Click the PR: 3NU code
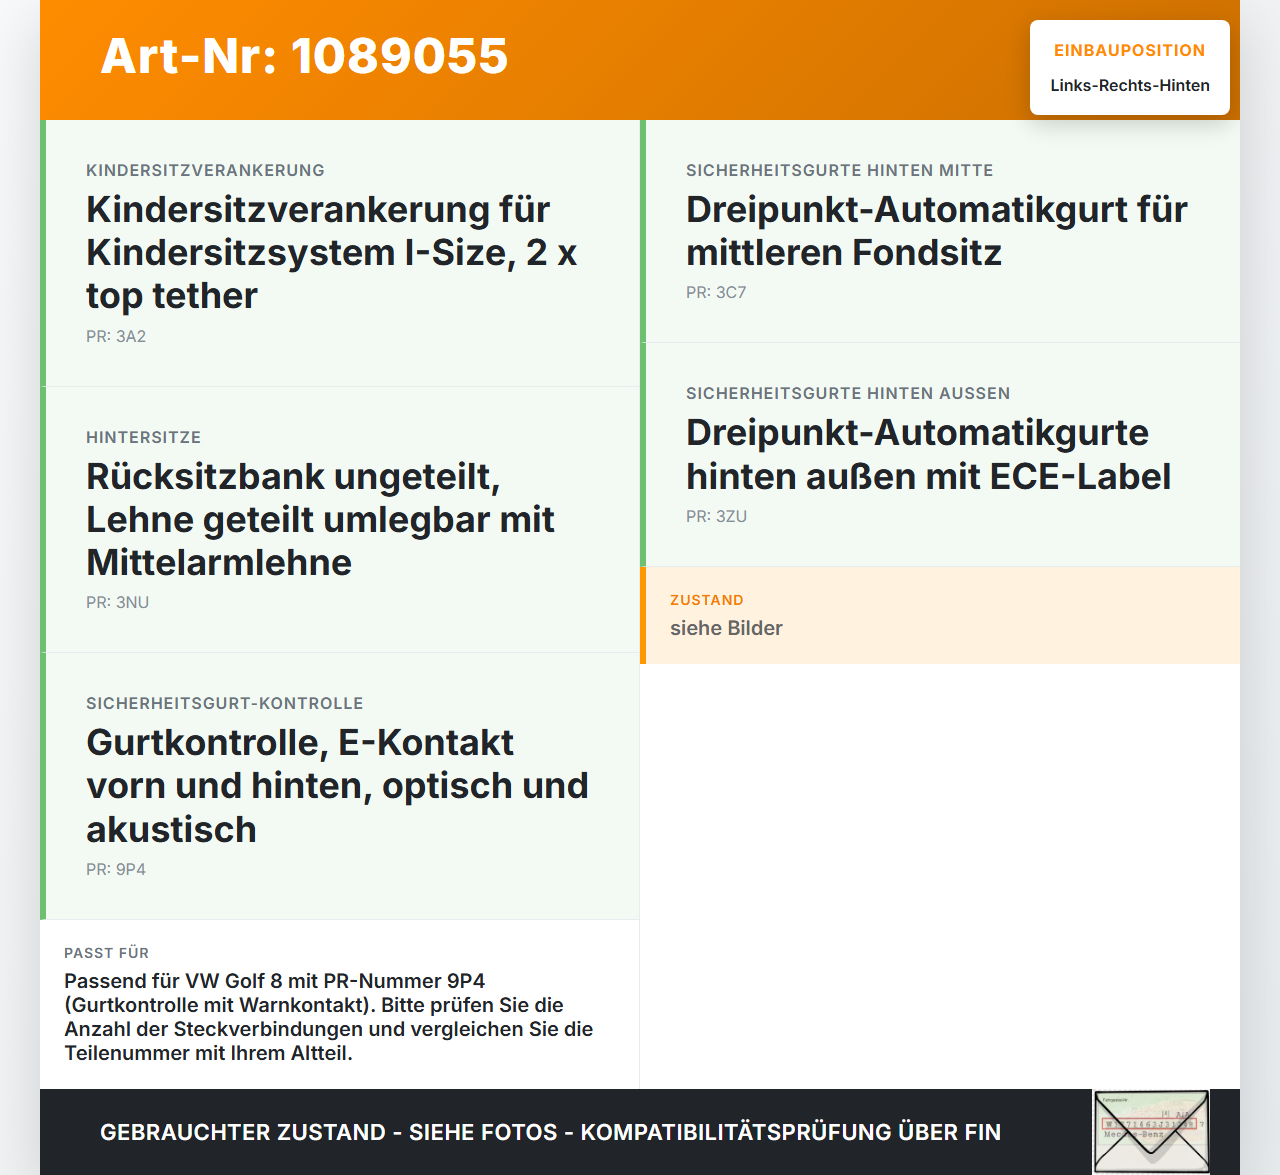Screen dimensions: 1280x1175 [x=117, y=602]
